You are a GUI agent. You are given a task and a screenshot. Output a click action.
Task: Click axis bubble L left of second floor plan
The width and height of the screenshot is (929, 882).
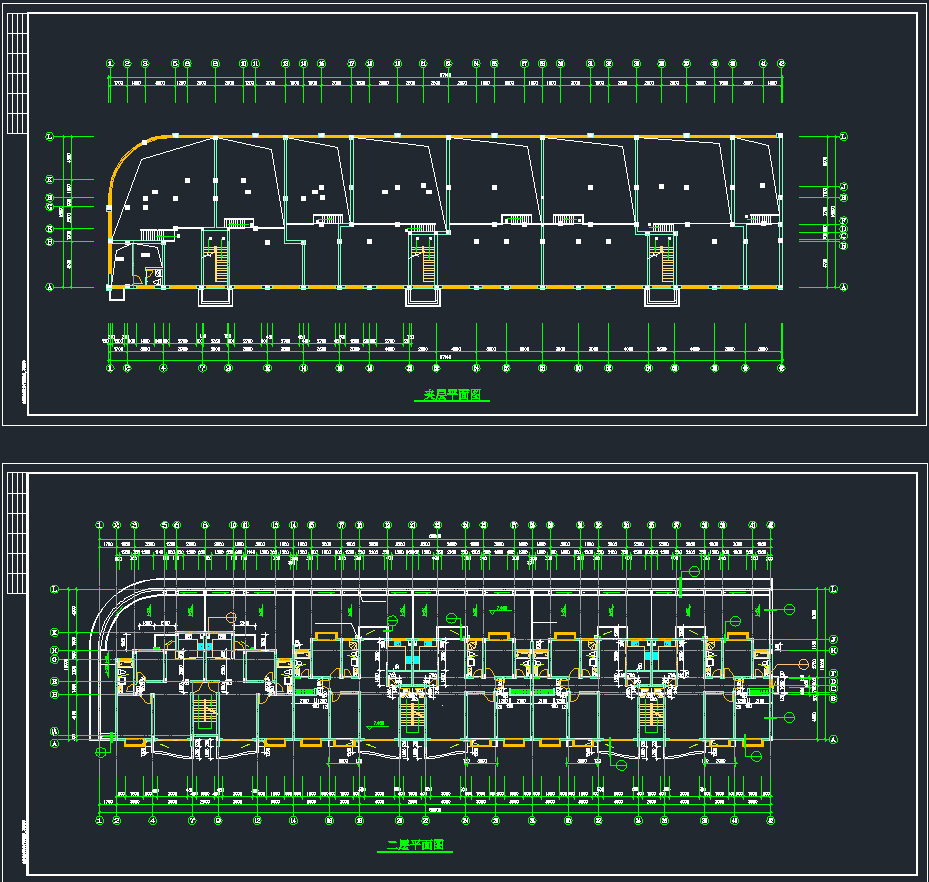click(x=55, y=590)
